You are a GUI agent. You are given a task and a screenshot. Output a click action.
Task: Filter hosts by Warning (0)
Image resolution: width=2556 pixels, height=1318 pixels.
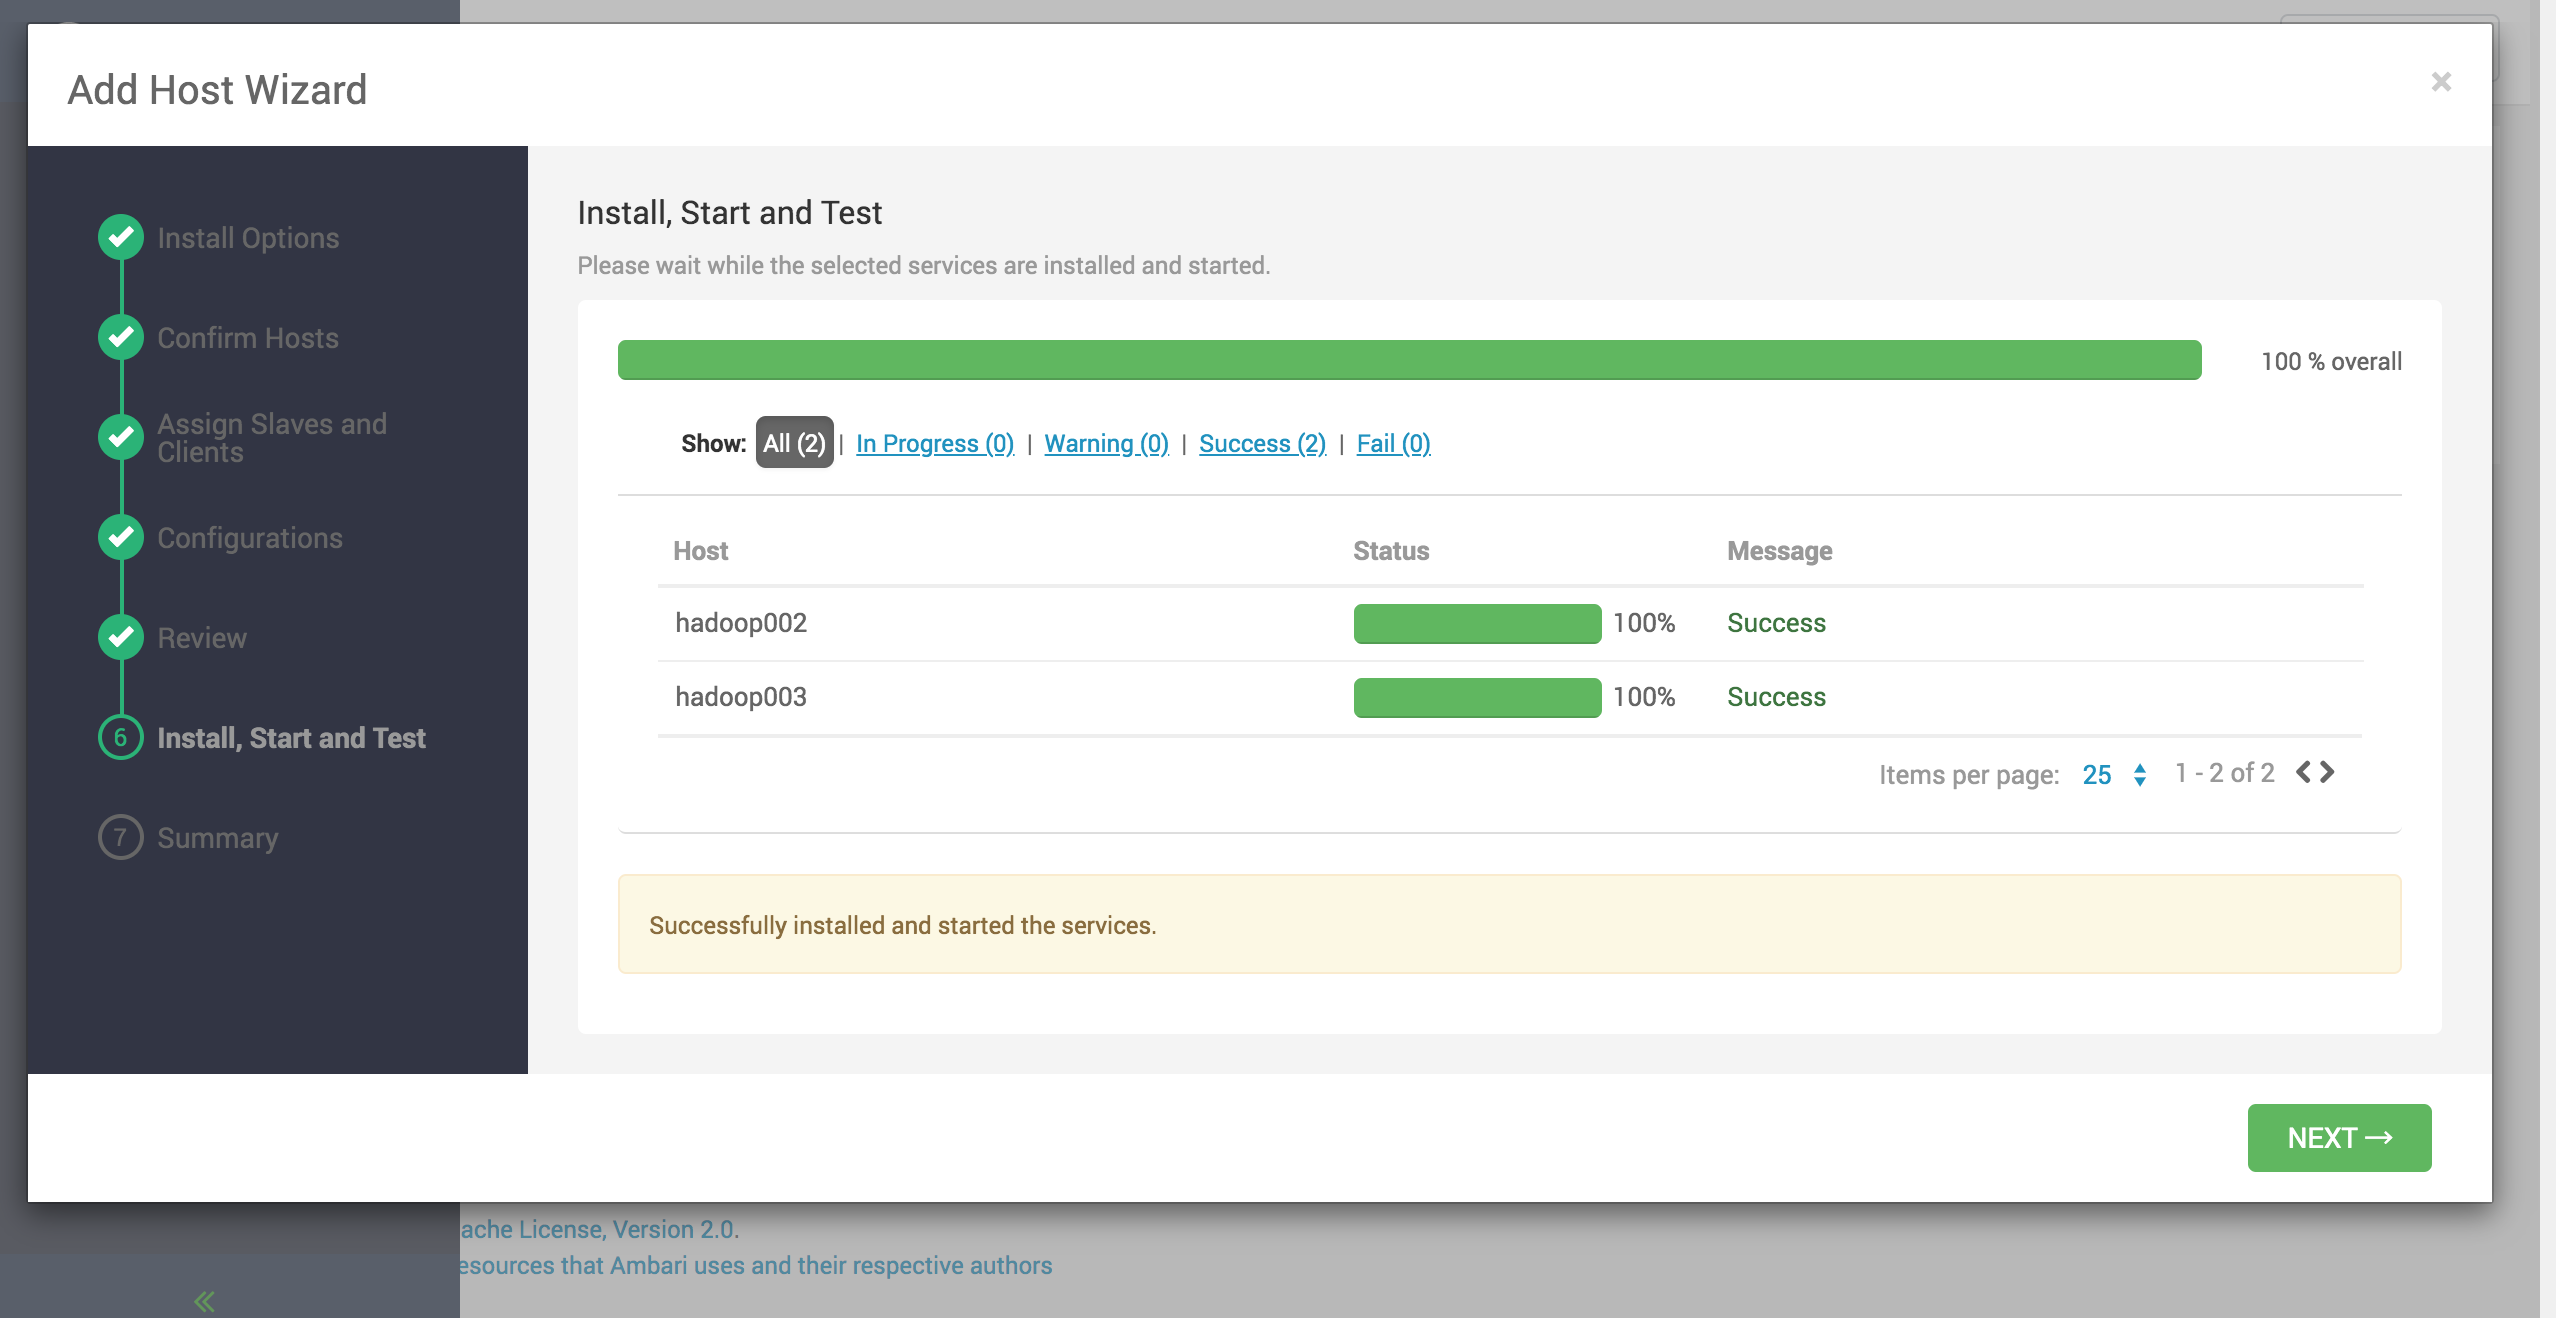1106,443
